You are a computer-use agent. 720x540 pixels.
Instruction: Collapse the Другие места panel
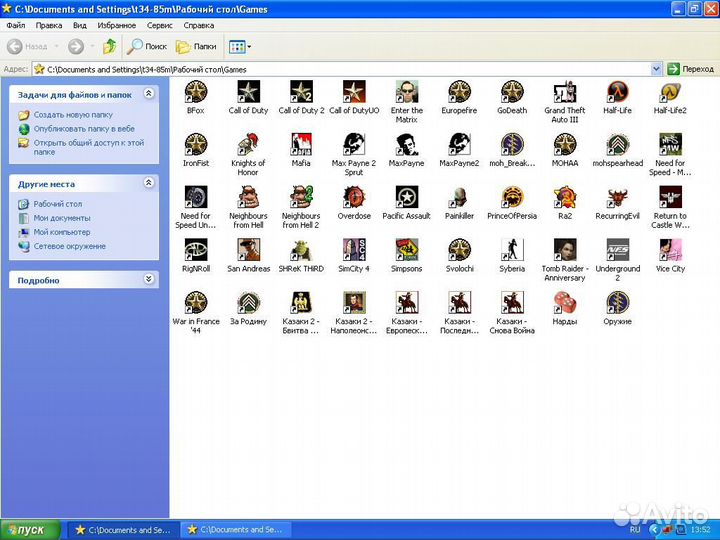pyautogui.click(x=149, y=183)
